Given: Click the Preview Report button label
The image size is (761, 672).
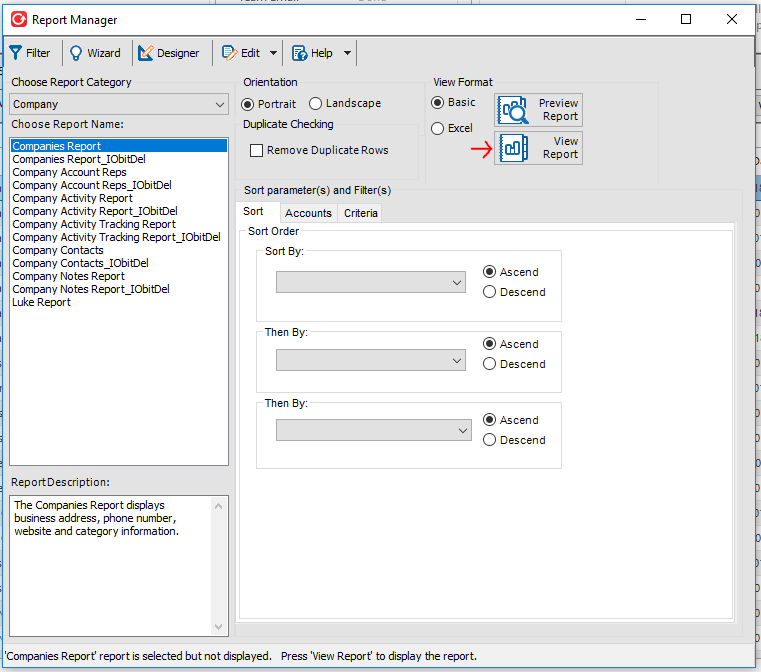Looking at the screenshot, I should pyautogui.click(x=559, y=110).
